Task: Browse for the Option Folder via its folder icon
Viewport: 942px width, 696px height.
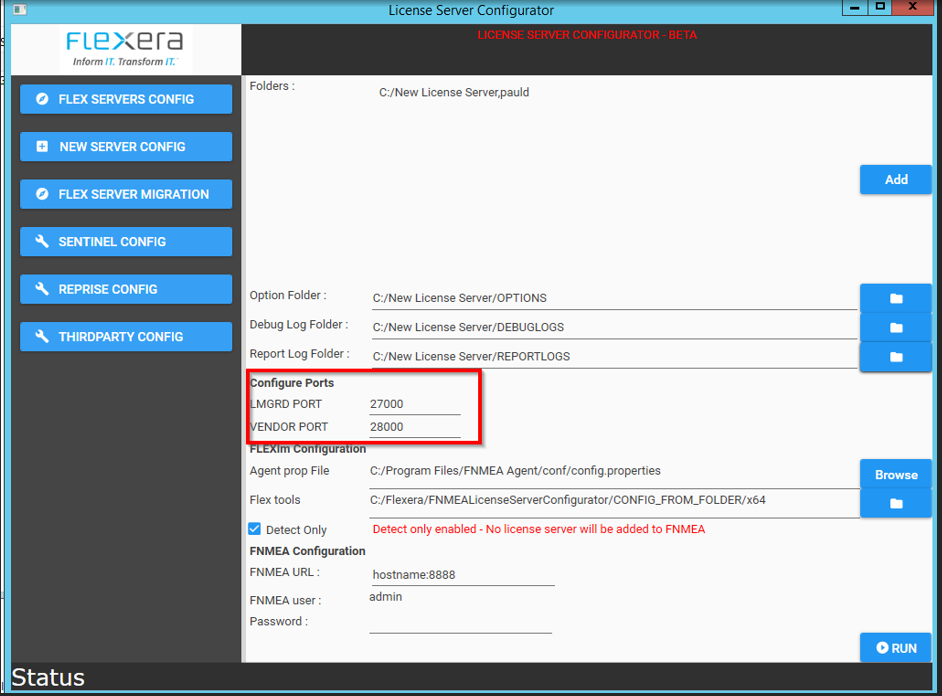Action: (x=896, y=298)
